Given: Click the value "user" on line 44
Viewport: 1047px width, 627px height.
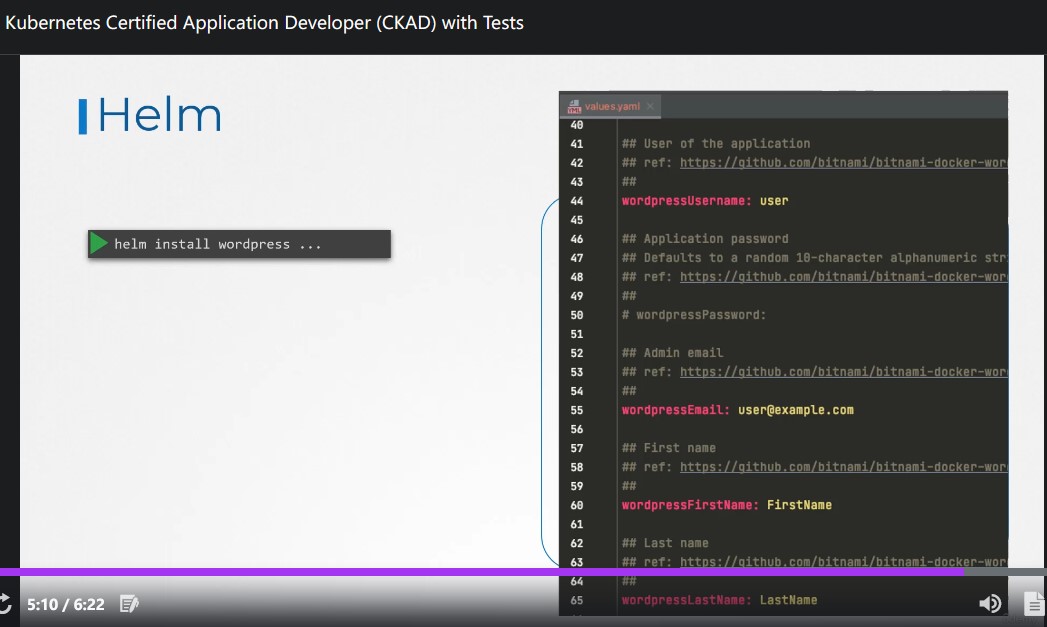Looking at the screenshot, I should click(774, 201).
